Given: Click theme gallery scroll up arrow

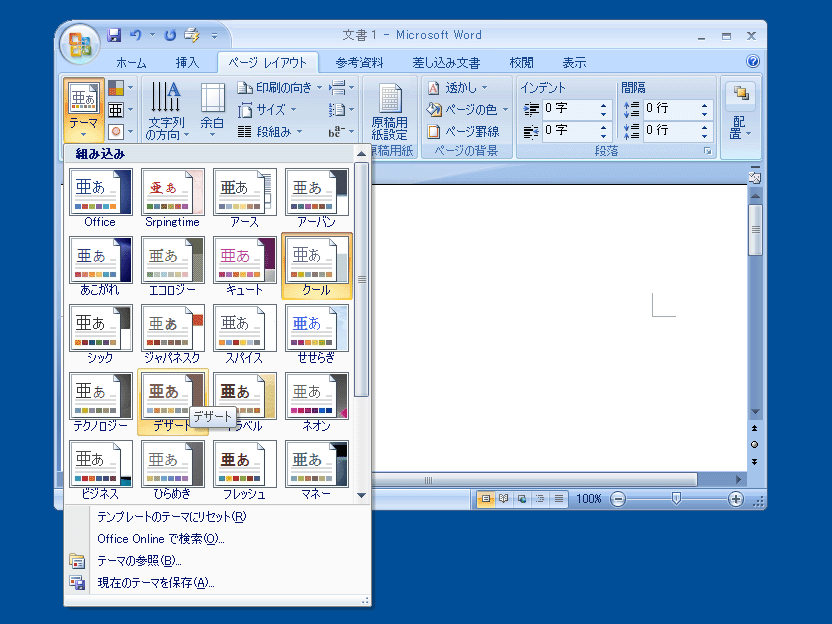Looking at the screenshot, I should (361, 154).
